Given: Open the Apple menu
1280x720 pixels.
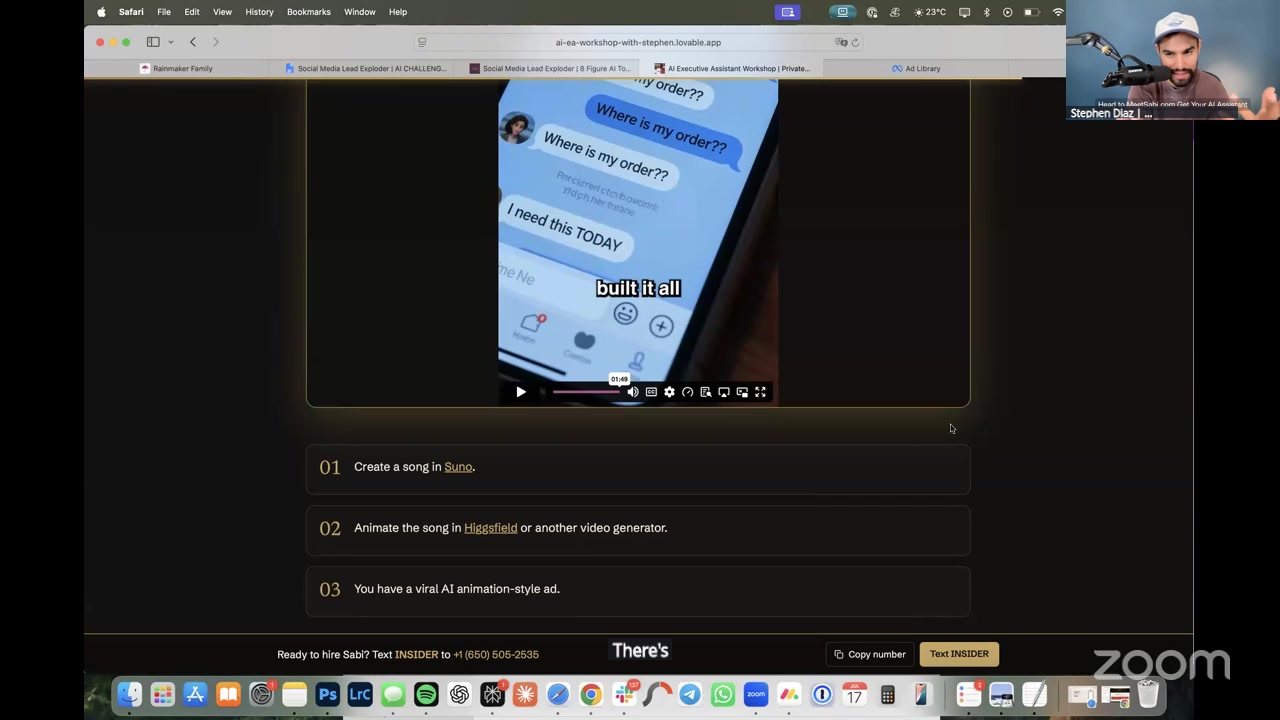Looking at the screenshot, I should tap(101, 12).
